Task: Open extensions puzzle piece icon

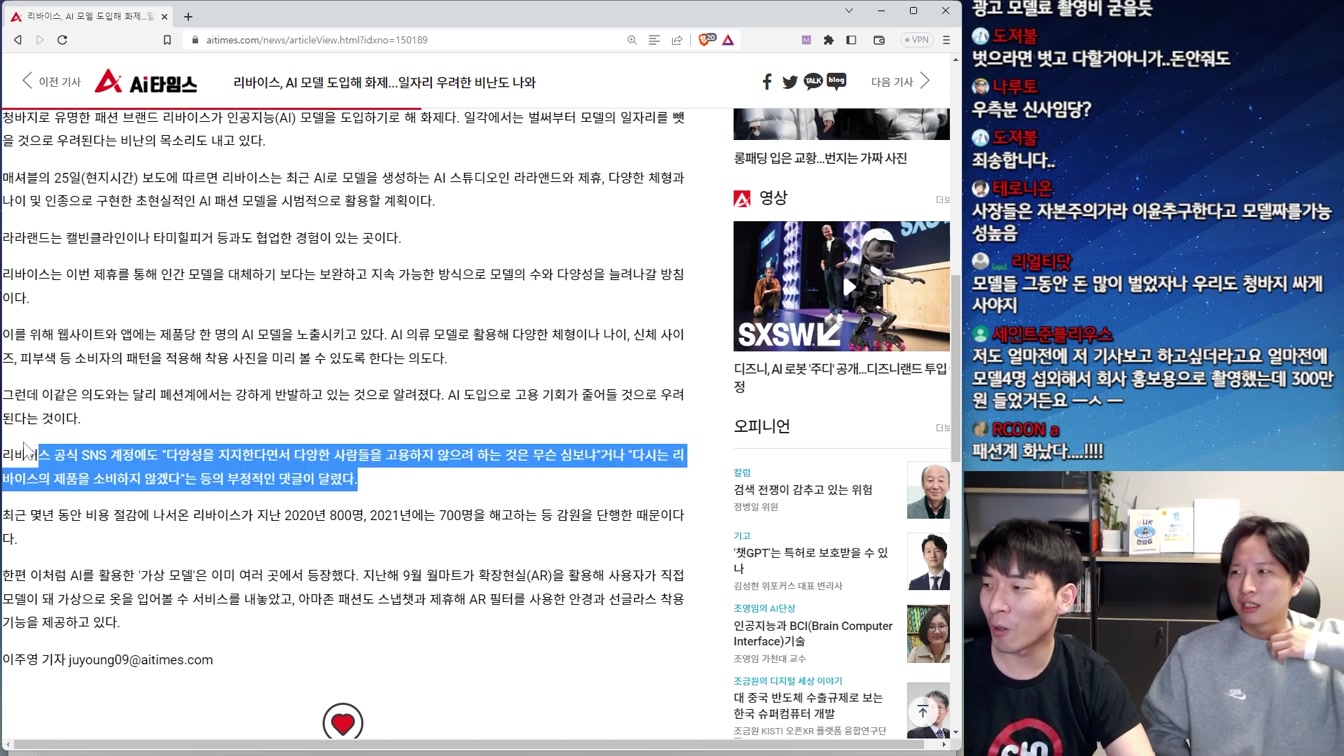Action: [828, 40]
